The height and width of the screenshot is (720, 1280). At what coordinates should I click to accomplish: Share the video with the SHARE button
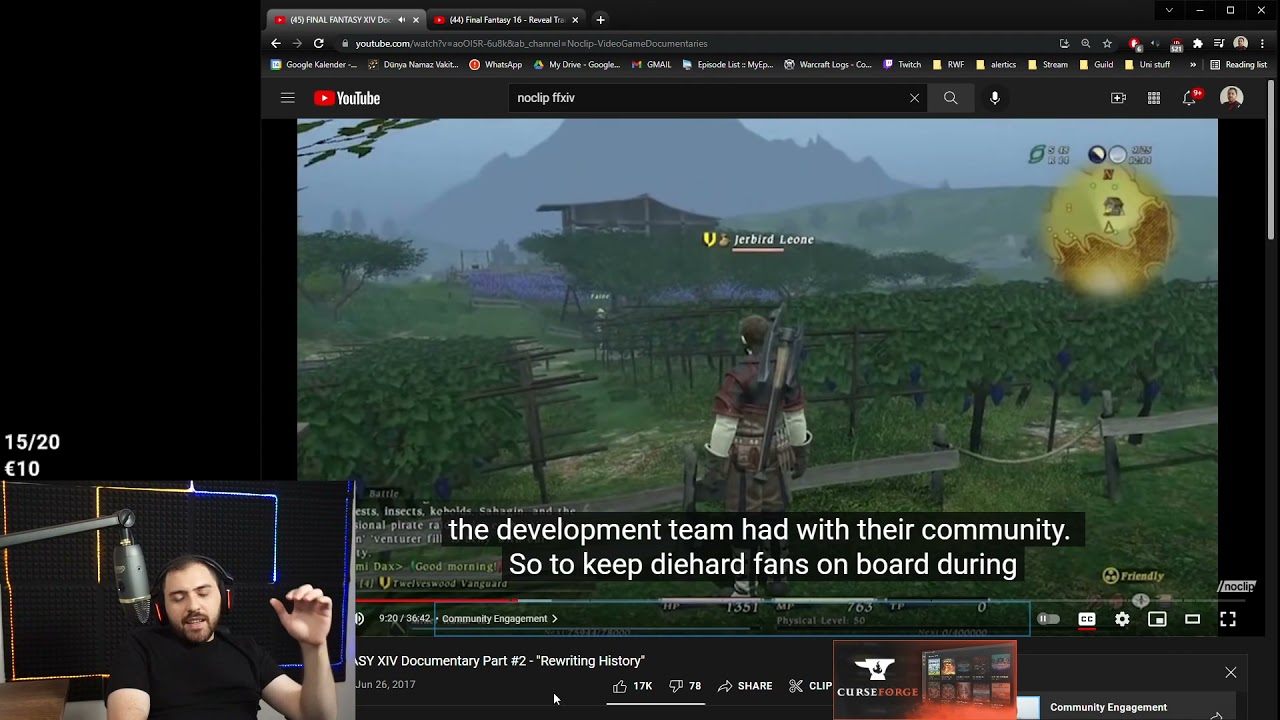[x=745, y=686]
